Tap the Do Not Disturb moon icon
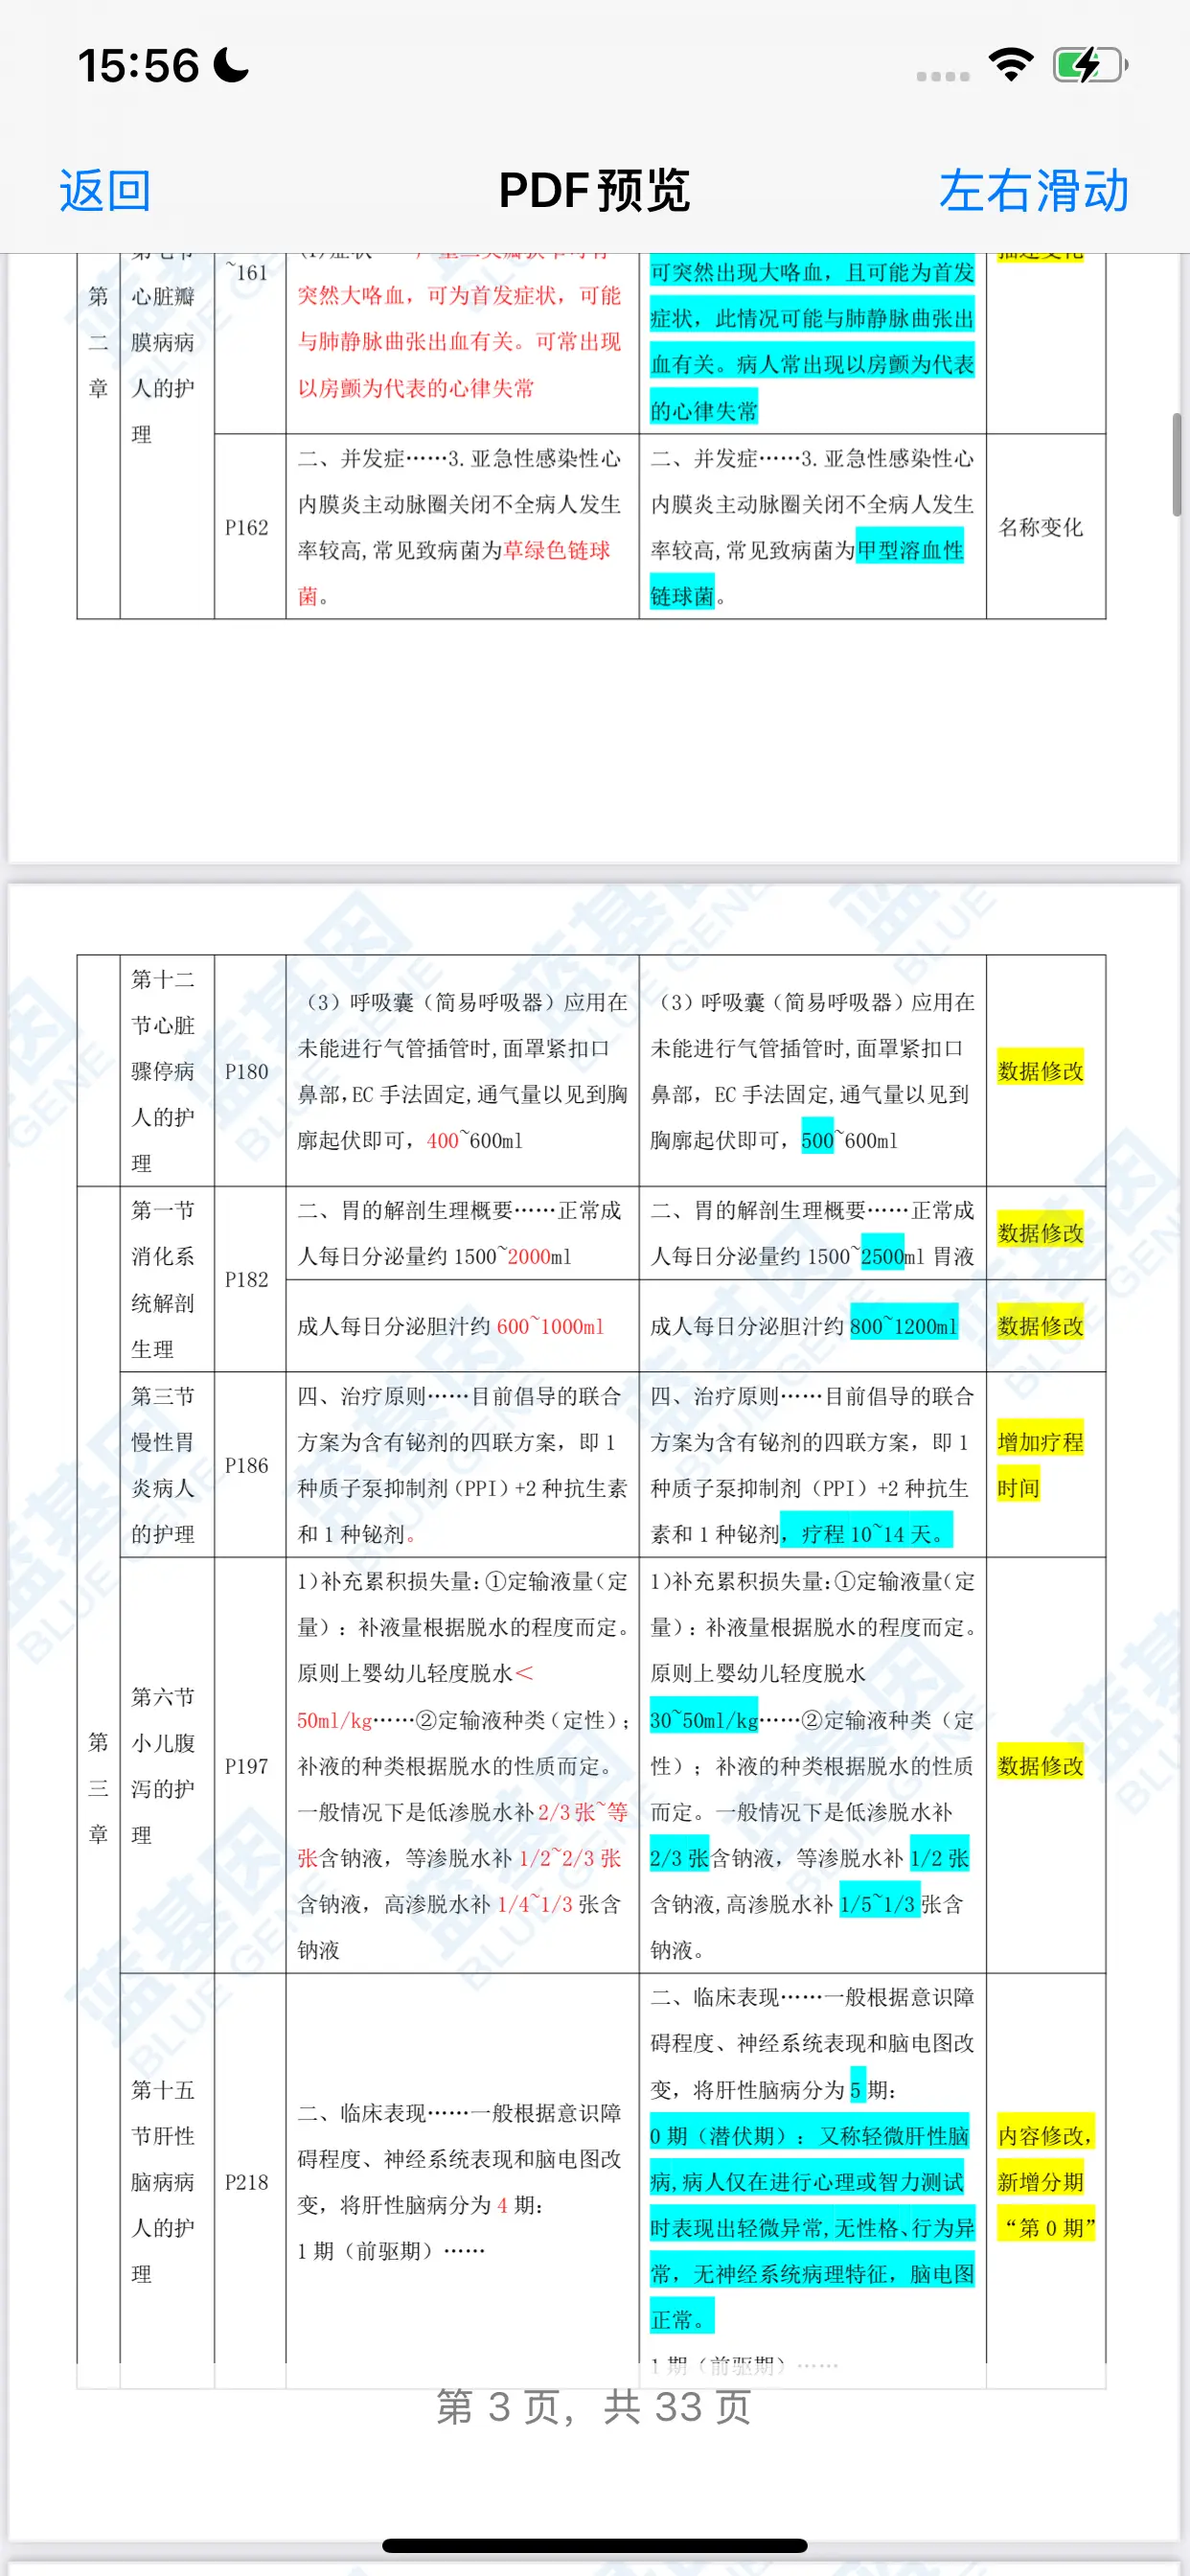The width and height of the screenshot is (1190, 2576). point(232,66)
